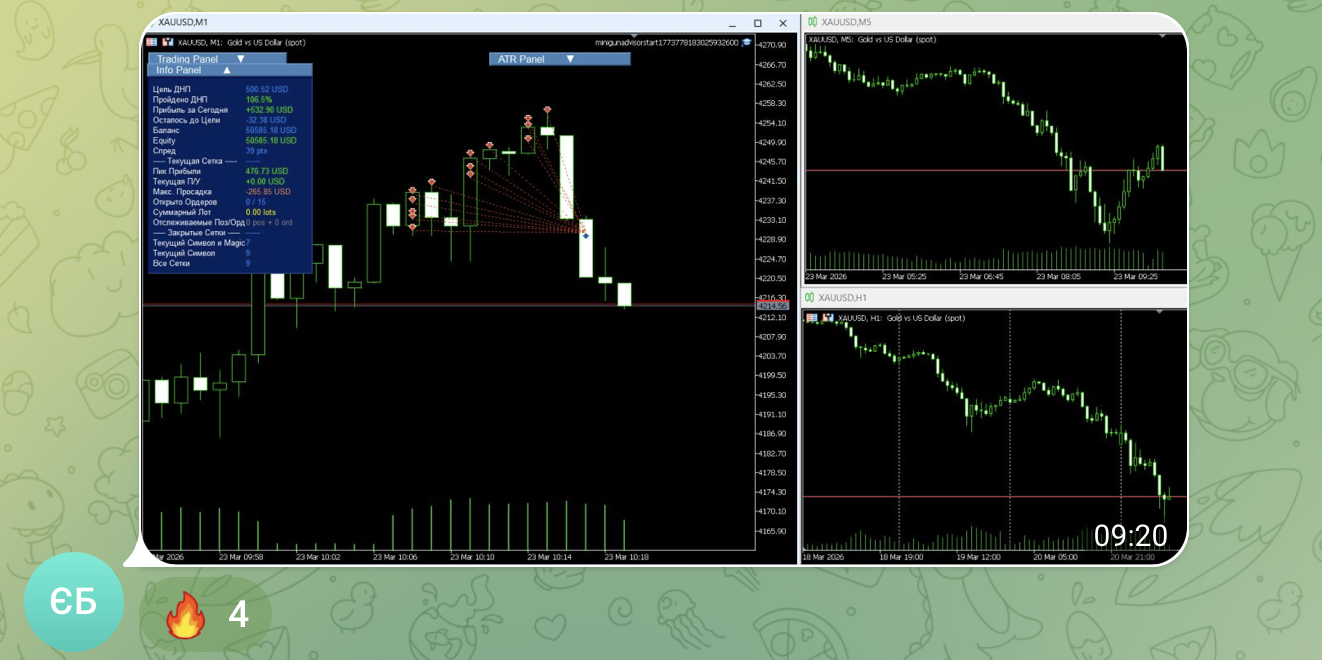Click the one-click trading icon in M1 chart
This screenshot has width=1322, height=660.
point(152,42)
